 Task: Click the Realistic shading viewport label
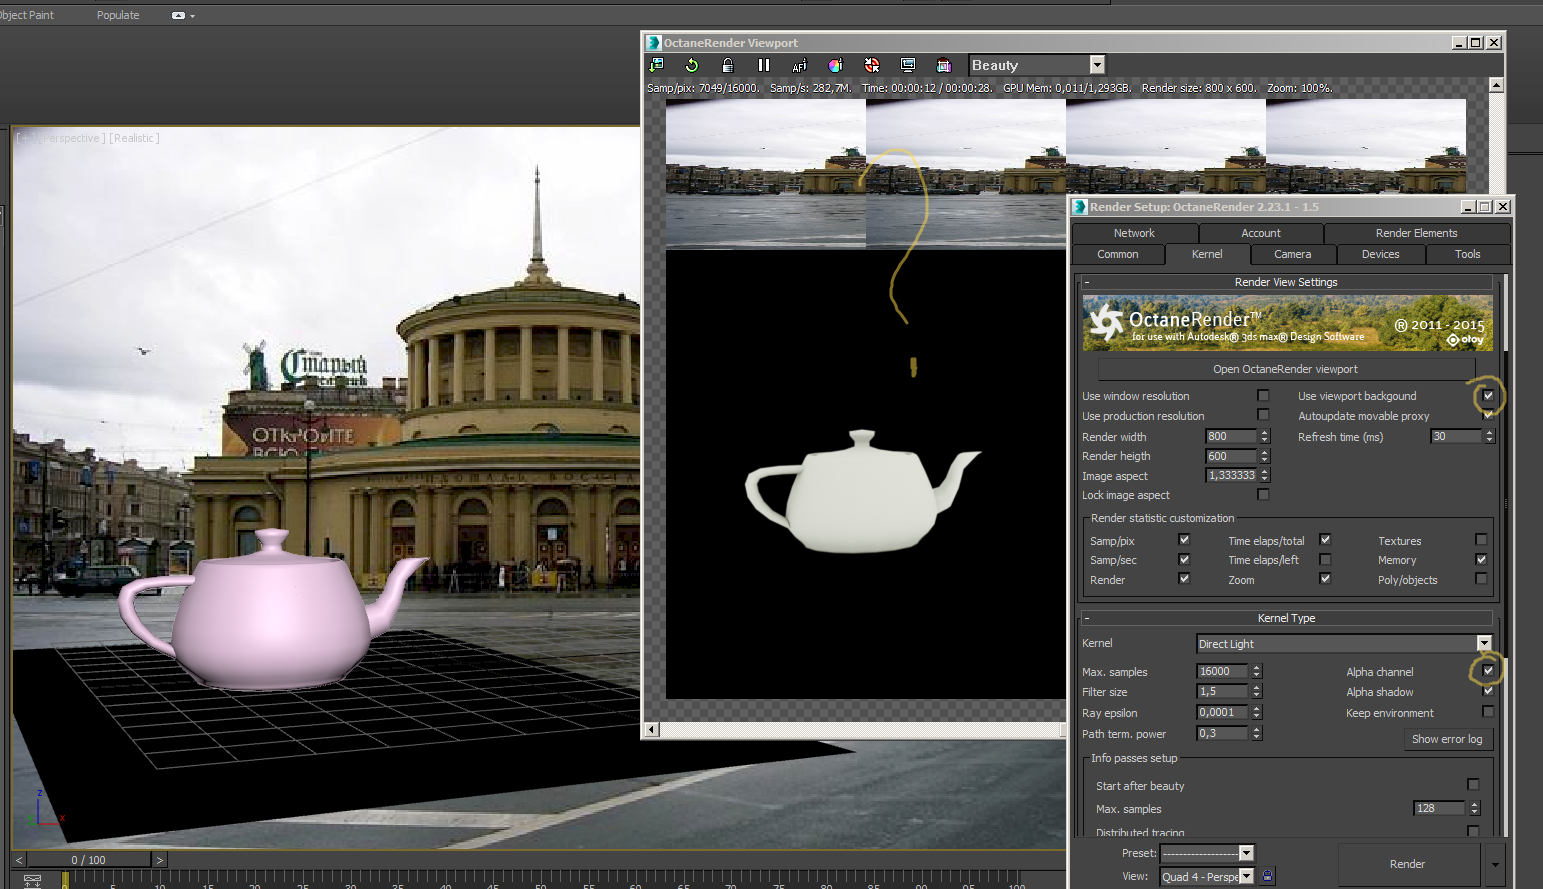coord(134,138)
